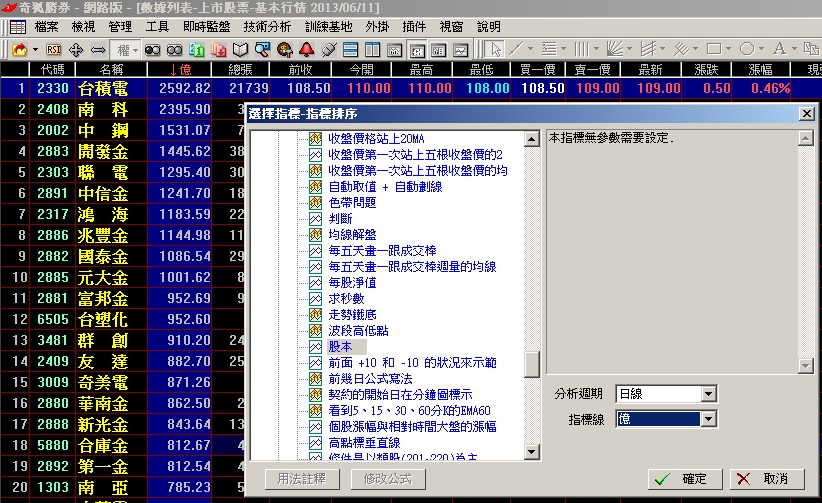The width and height of the screenshot is (822, 503).
Task: Select the 色帶問題 indicator
Action: pos(352,202)
